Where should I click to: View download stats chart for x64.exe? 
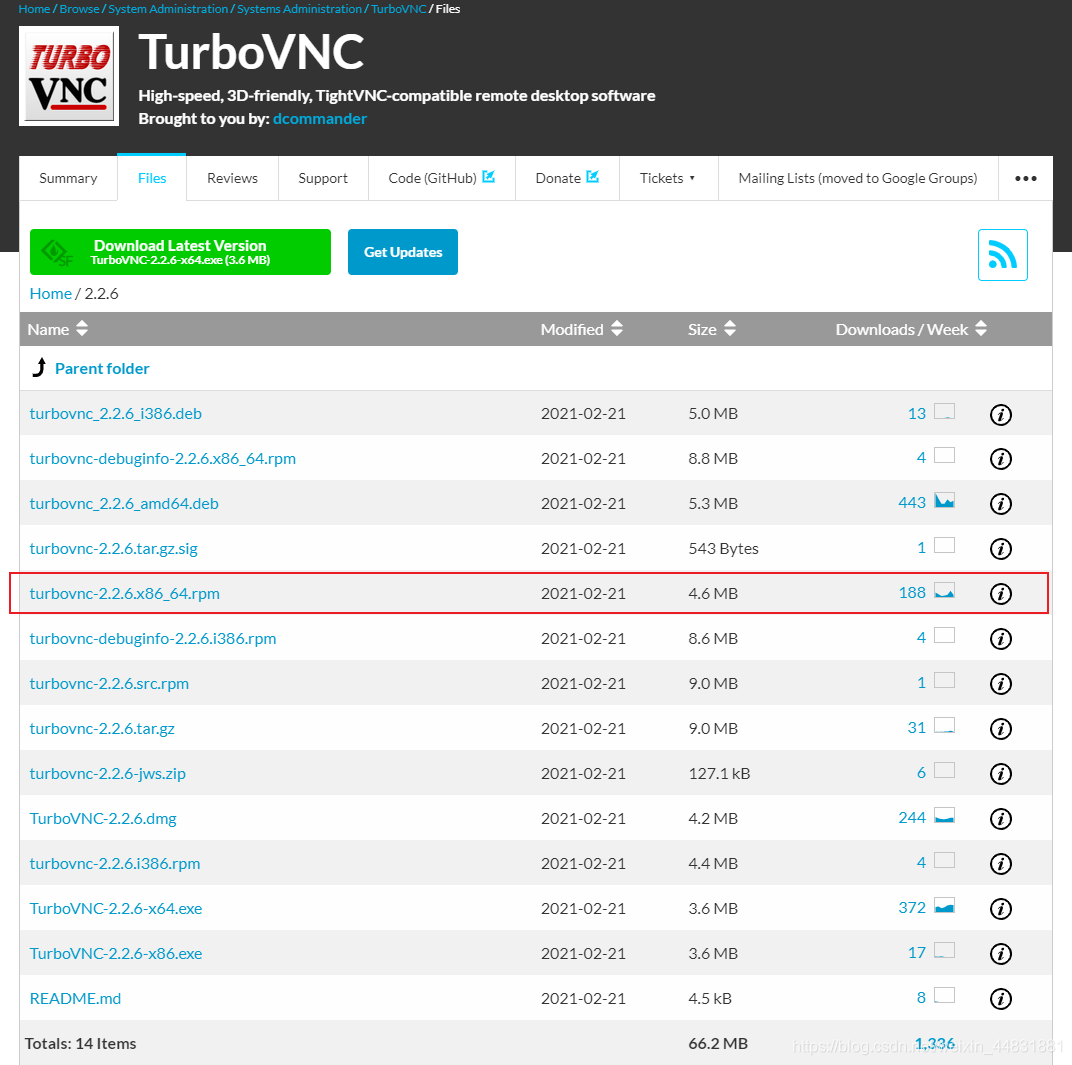944,906
